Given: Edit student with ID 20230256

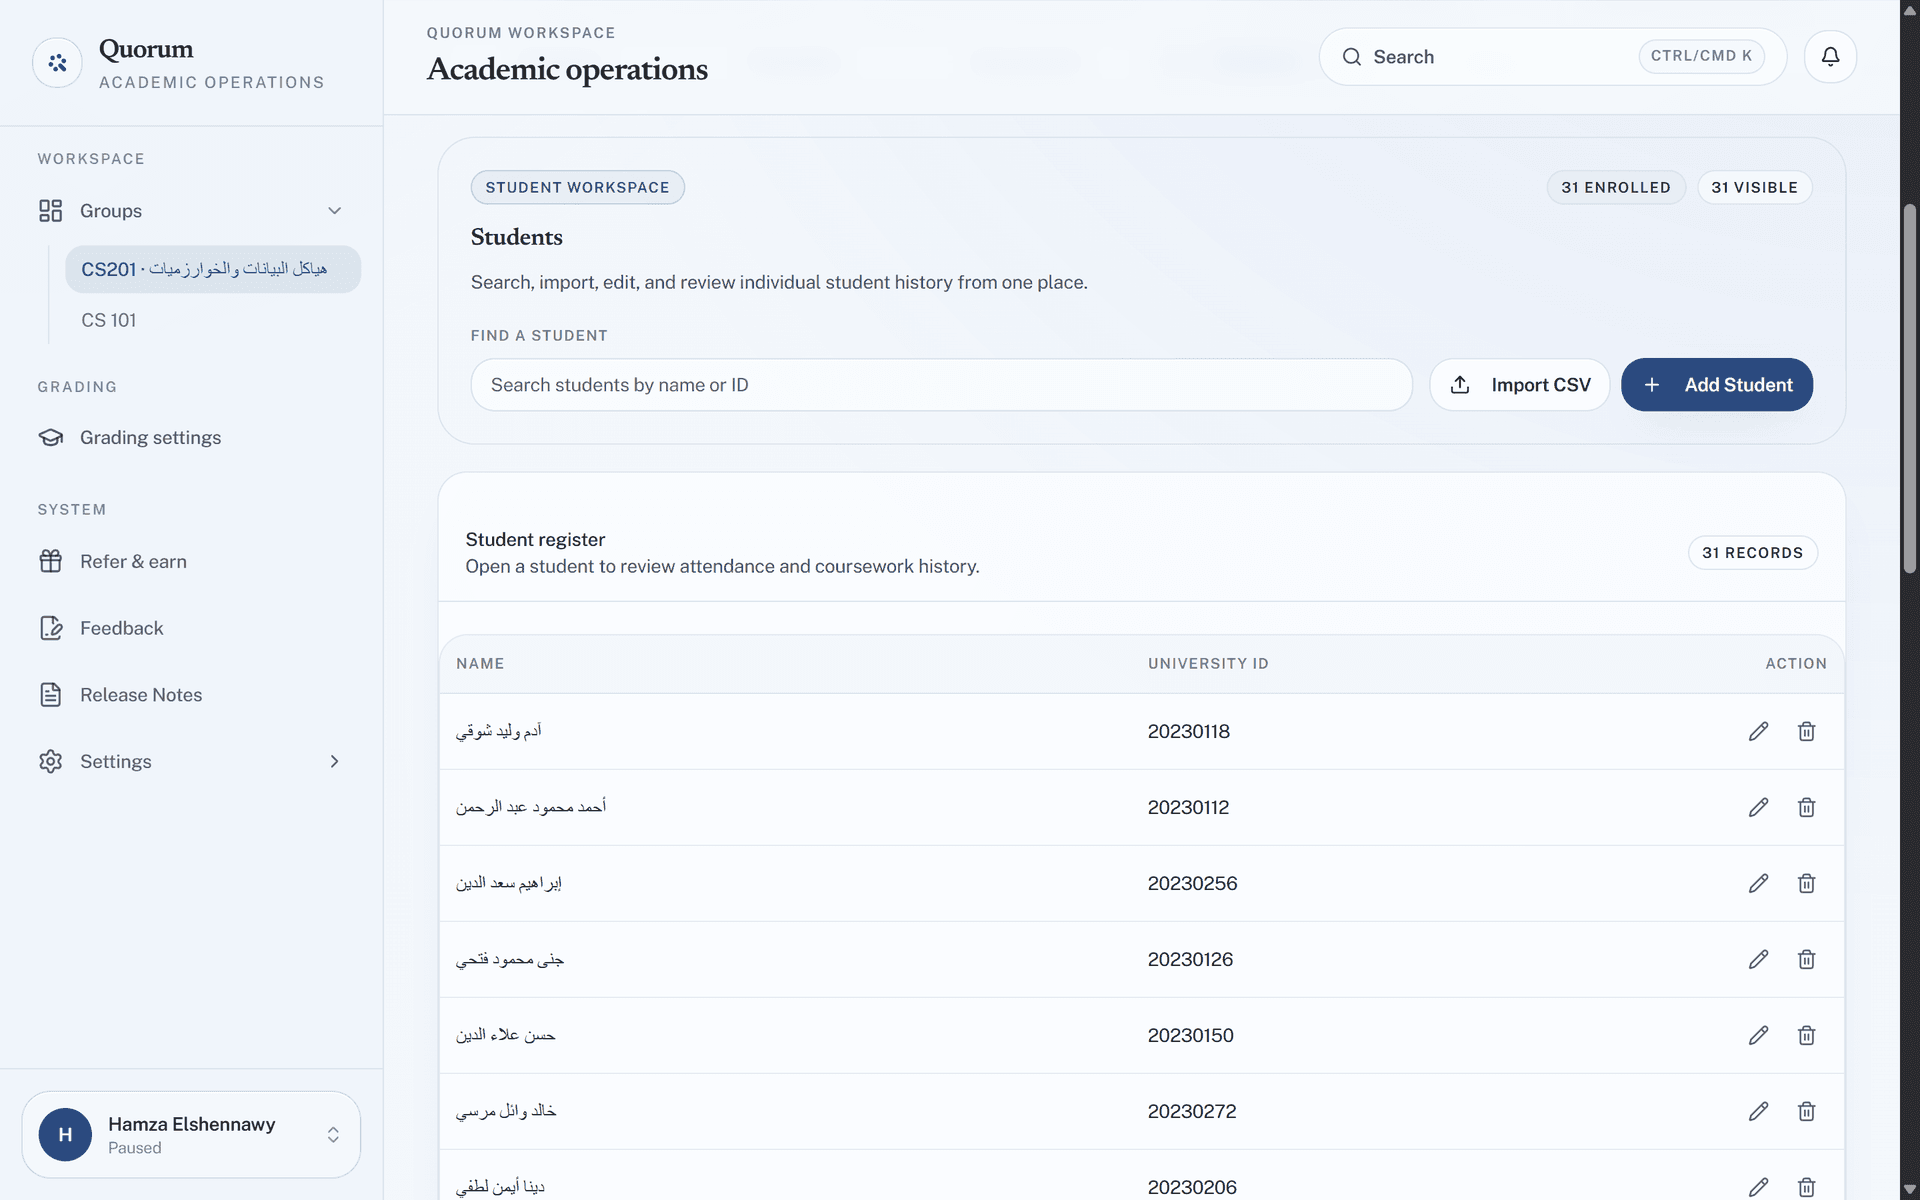Looking at the screenshot, I should [1758, 883].
